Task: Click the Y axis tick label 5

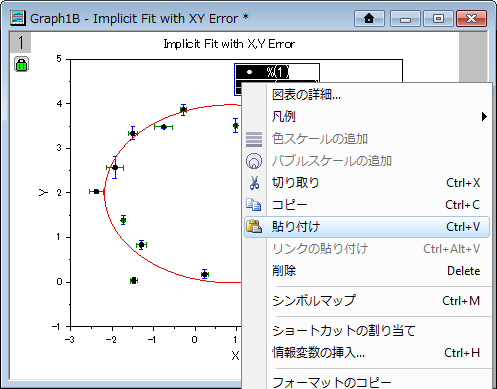Action: pos(59,59)
